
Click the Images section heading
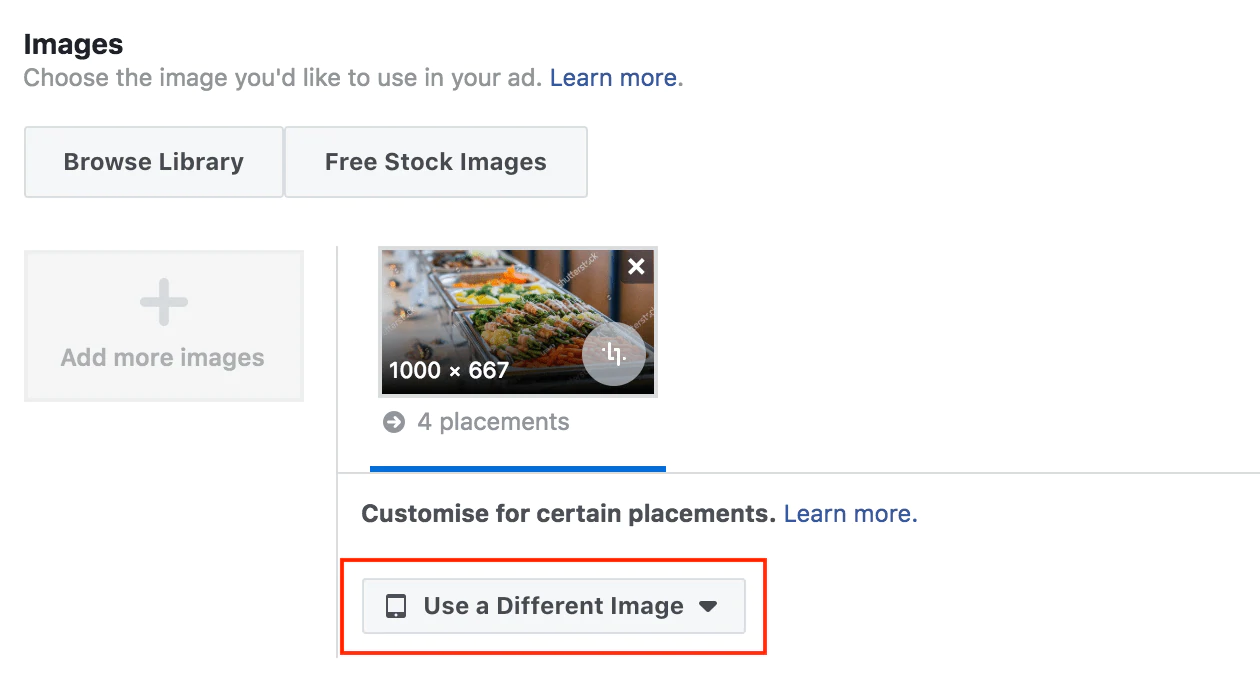(x=73, y=44)
